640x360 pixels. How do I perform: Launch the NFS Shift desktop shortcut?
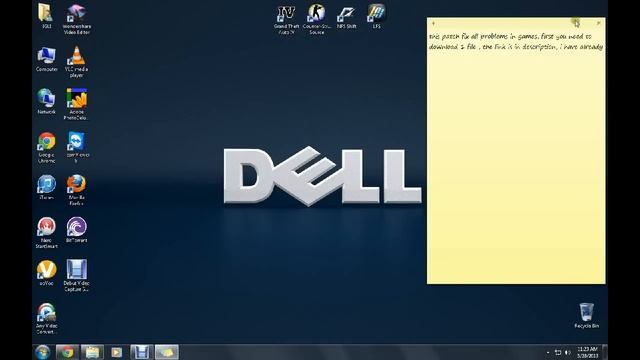347,17
